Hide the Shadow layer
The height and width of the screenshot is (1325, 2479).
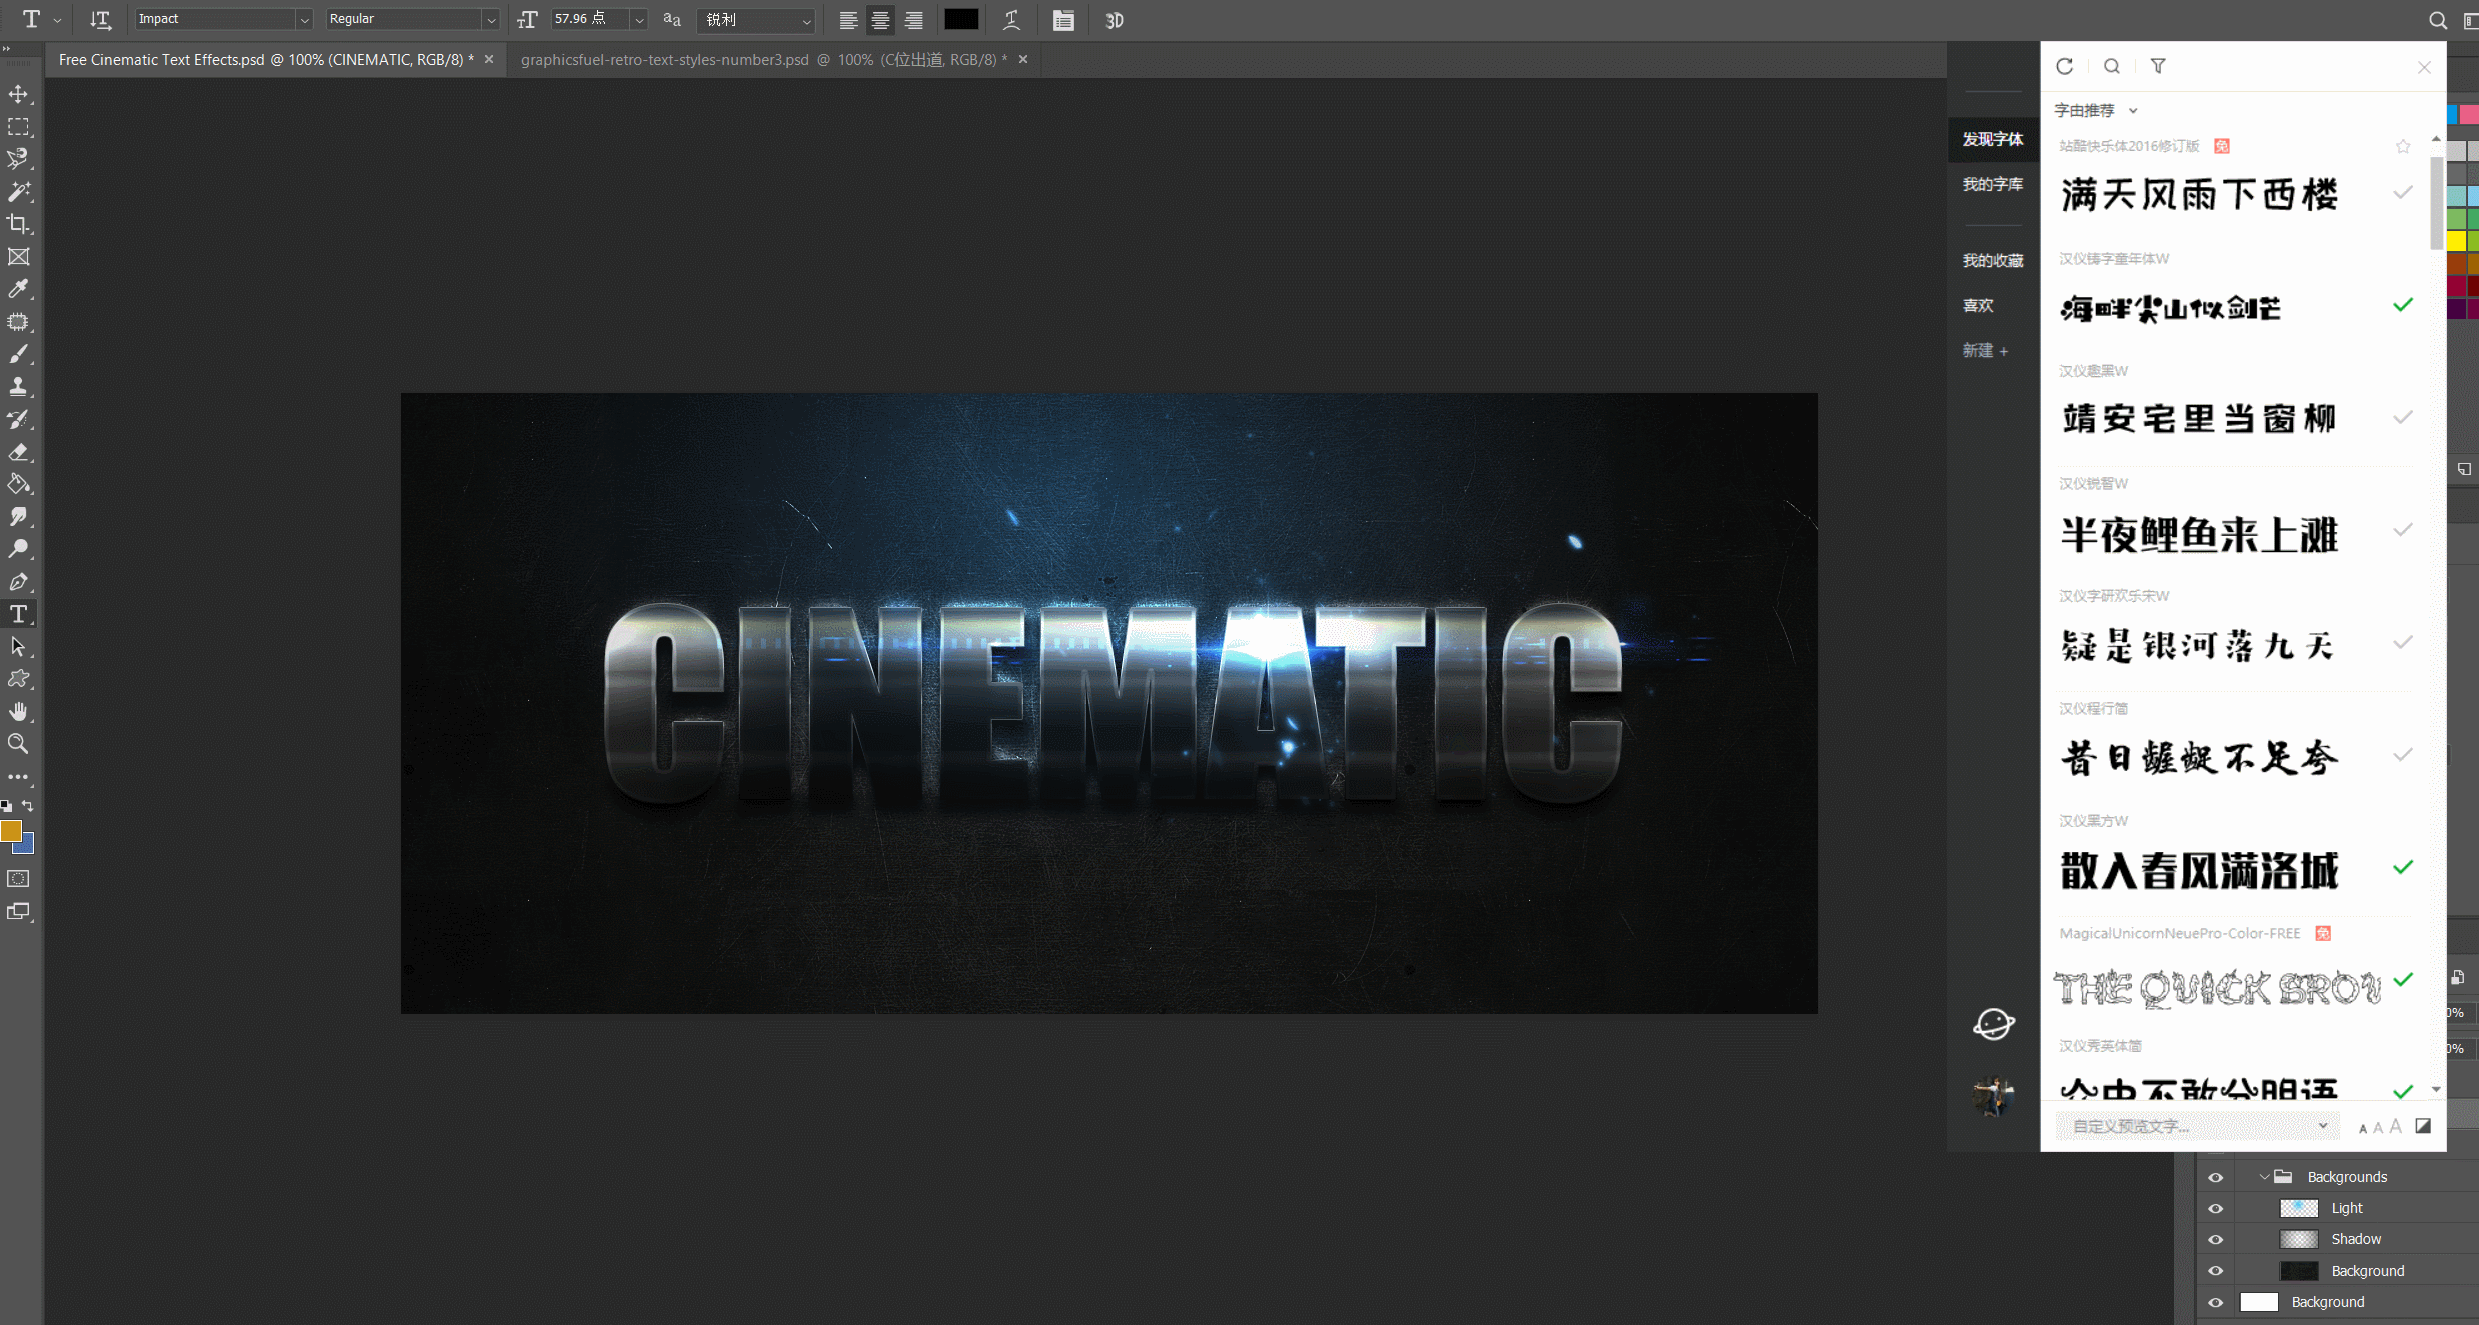point(2216,1239)
